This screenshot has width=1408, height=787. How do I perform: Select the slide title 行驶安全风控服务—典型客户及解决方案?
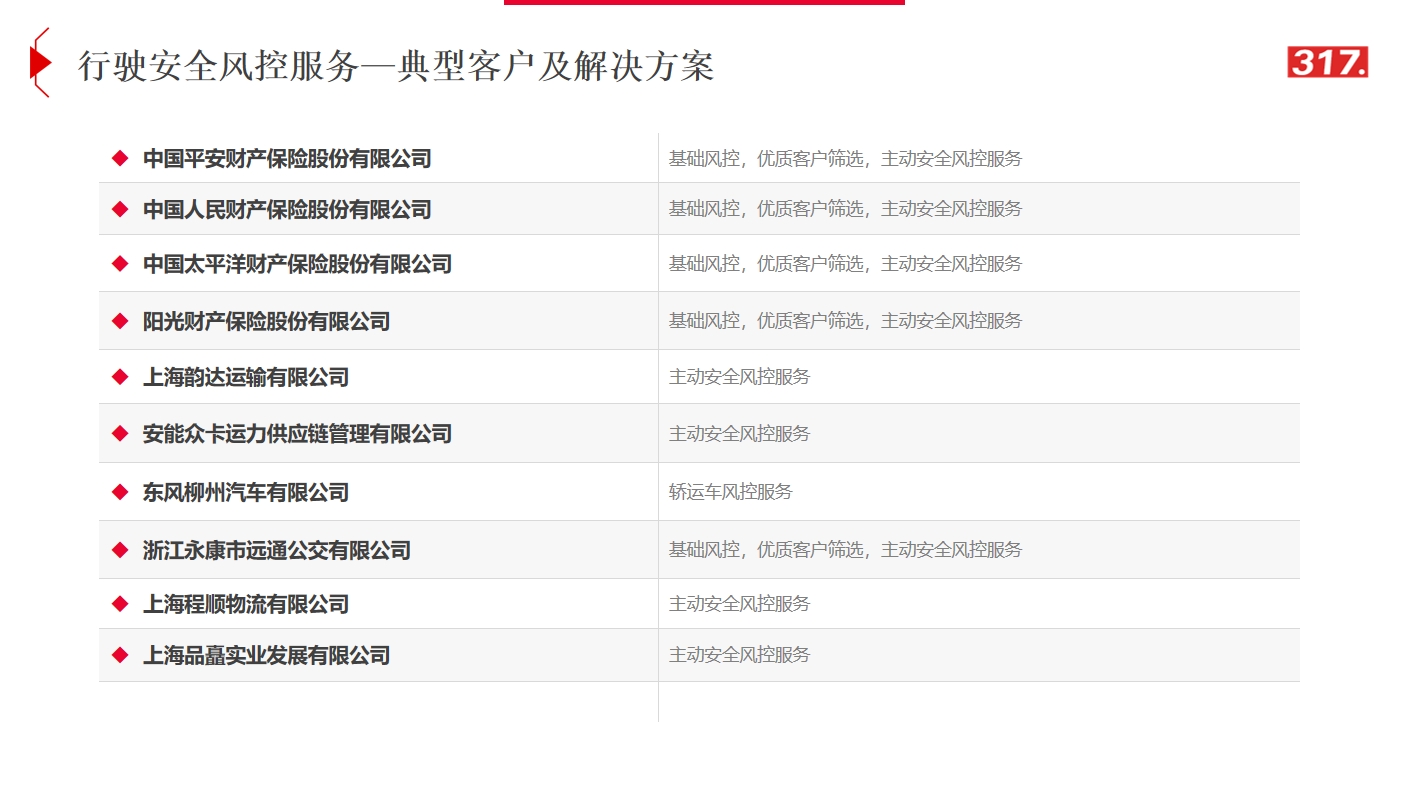tap(396, 66)
